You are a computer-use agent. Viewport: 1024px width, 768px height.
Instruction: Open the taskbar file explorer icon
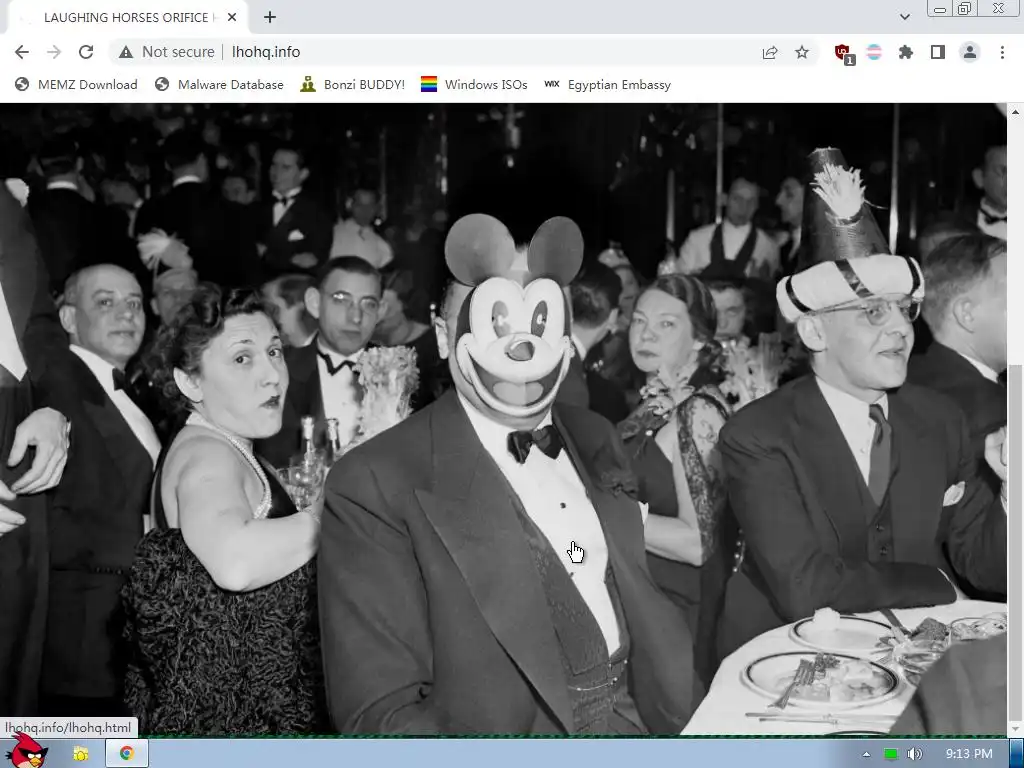coord(81,754)
